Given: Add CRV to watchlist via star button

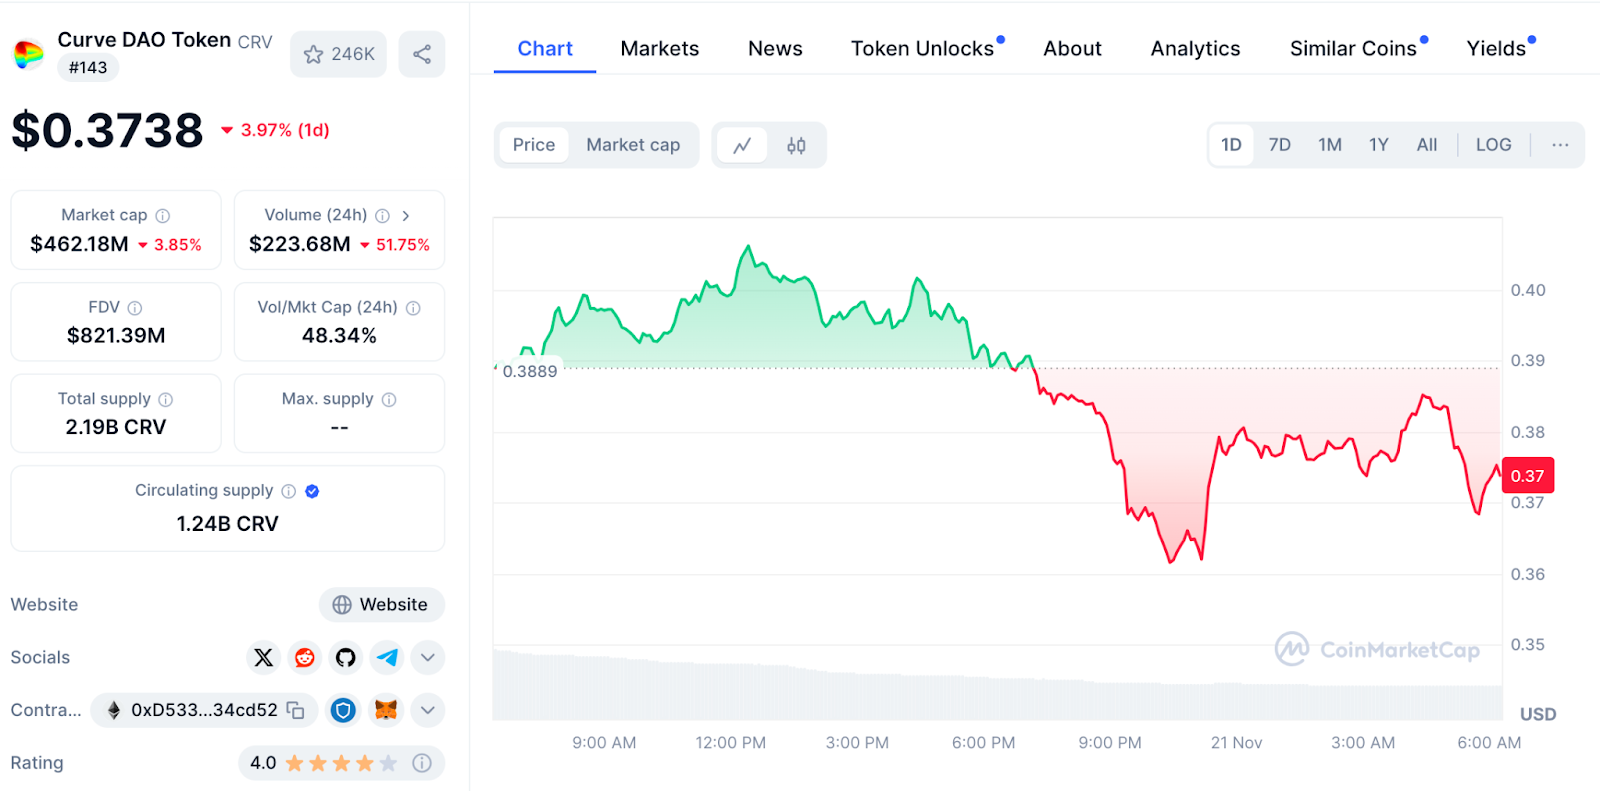Looking at the screenshot, I should (x=339, y=54).
